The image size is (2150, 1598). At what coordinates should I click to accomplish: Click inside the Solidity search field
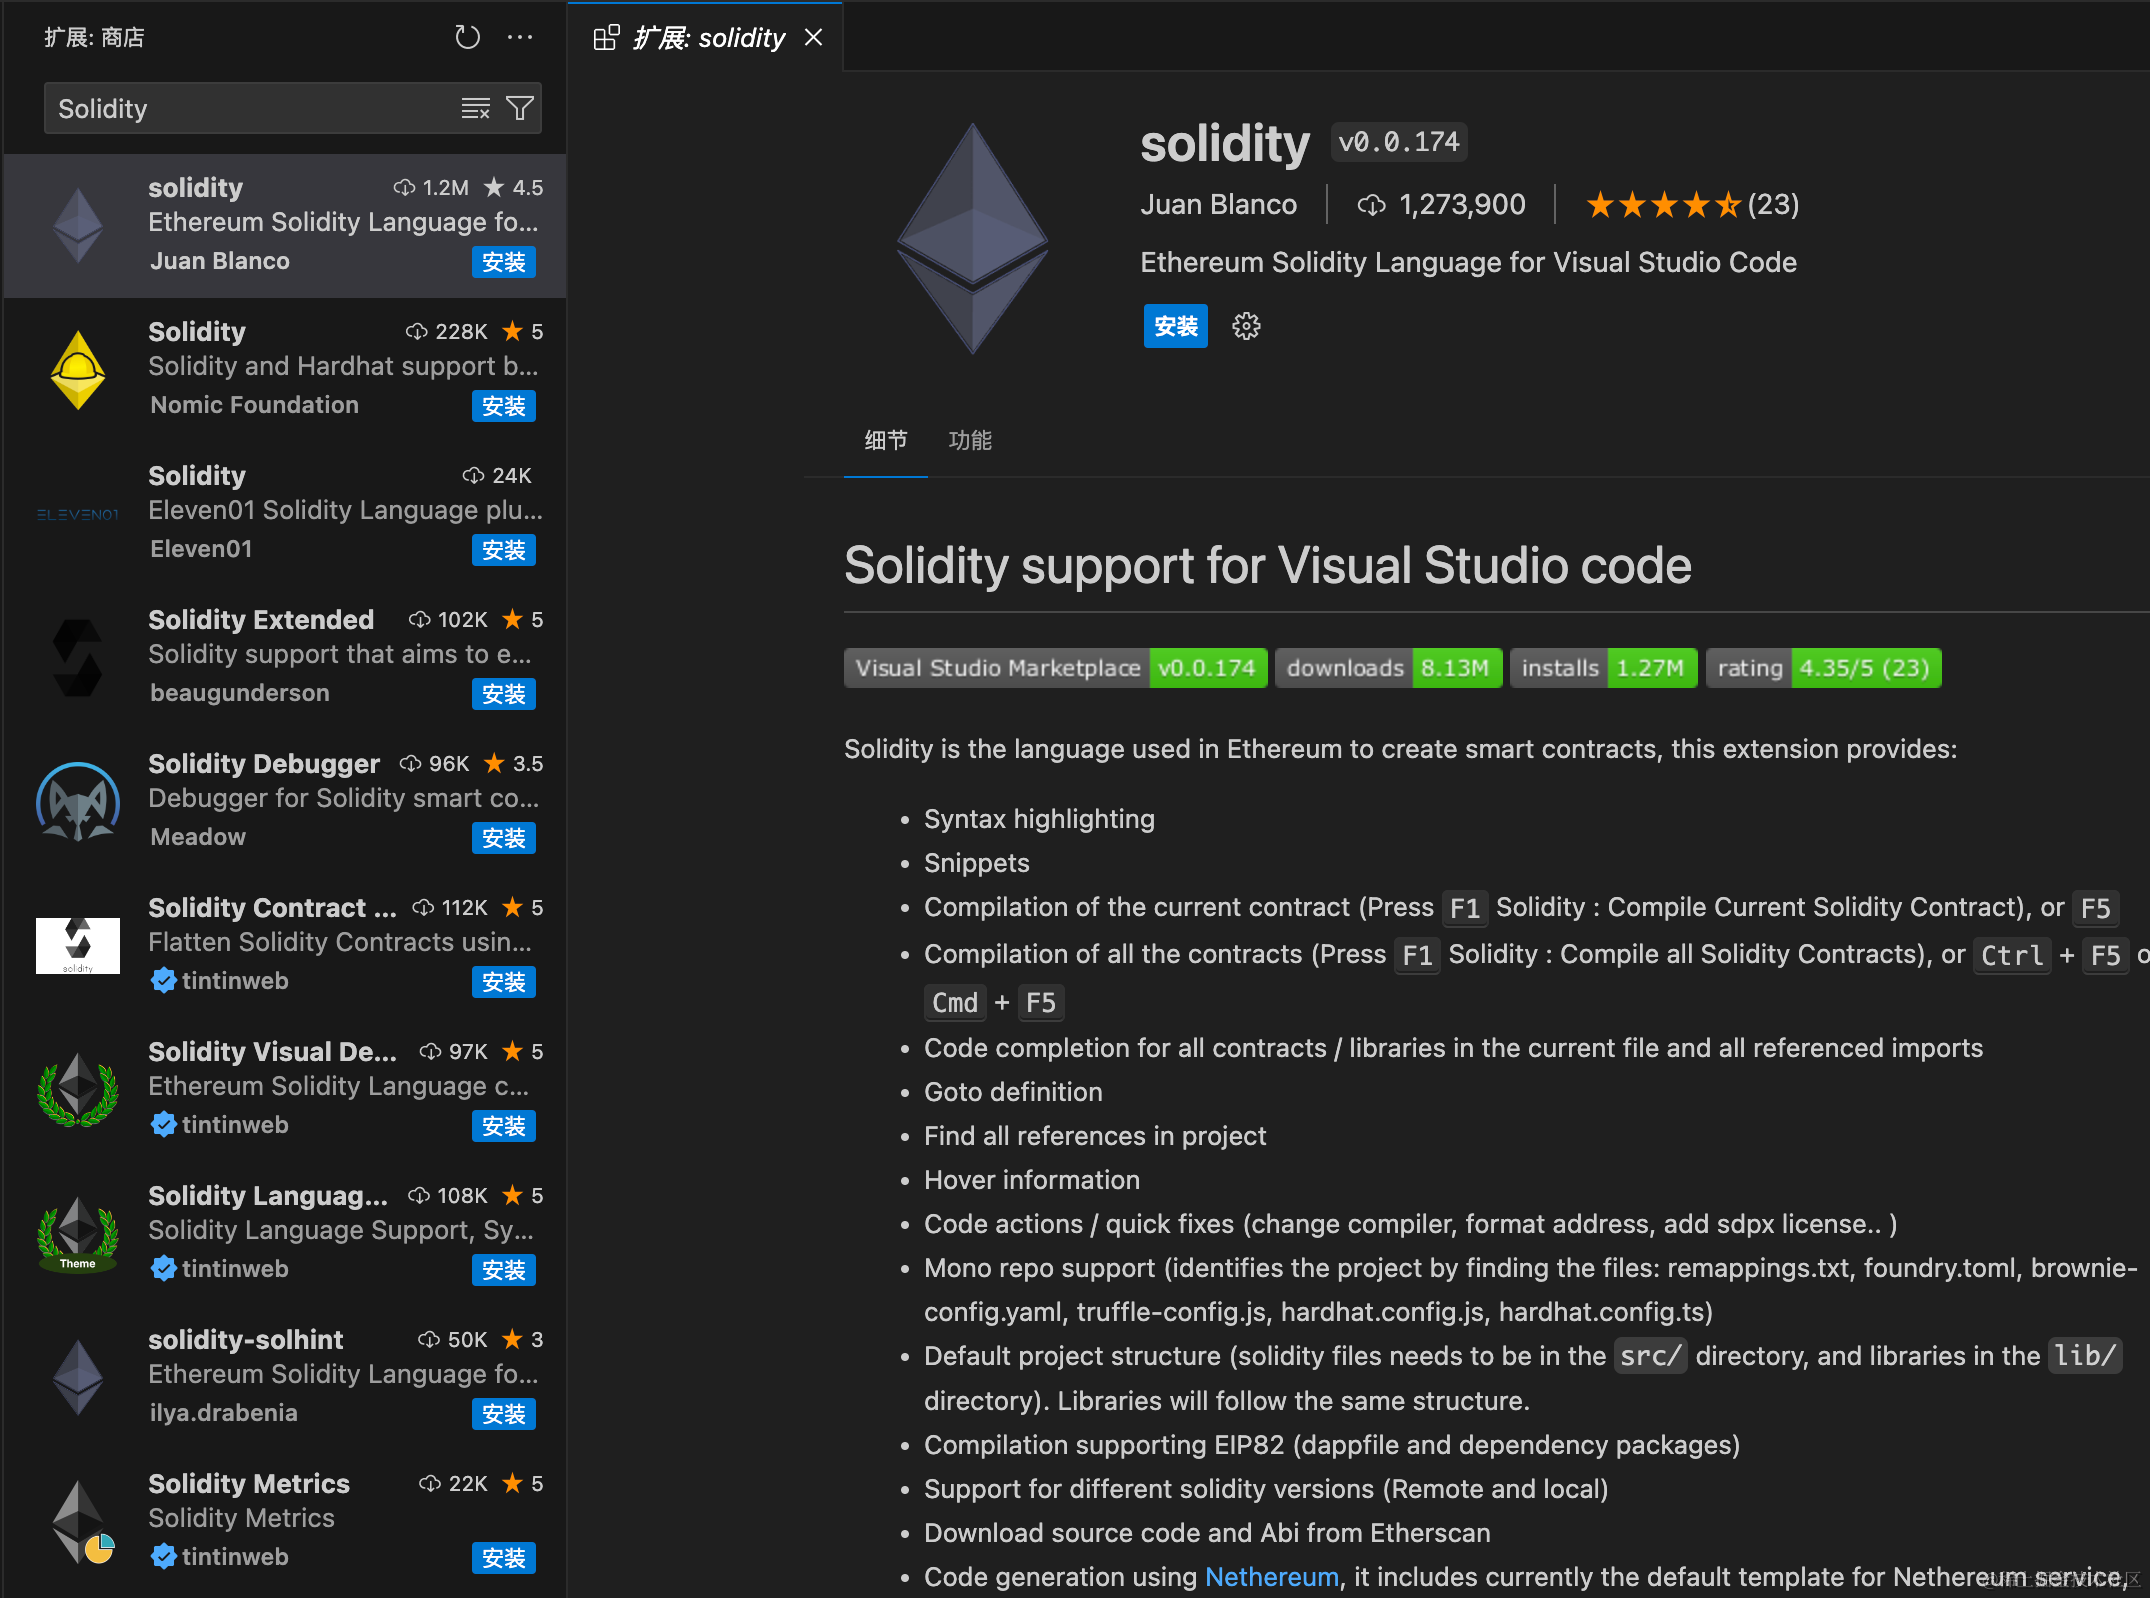pyautogui.click(x=250, y=108)
